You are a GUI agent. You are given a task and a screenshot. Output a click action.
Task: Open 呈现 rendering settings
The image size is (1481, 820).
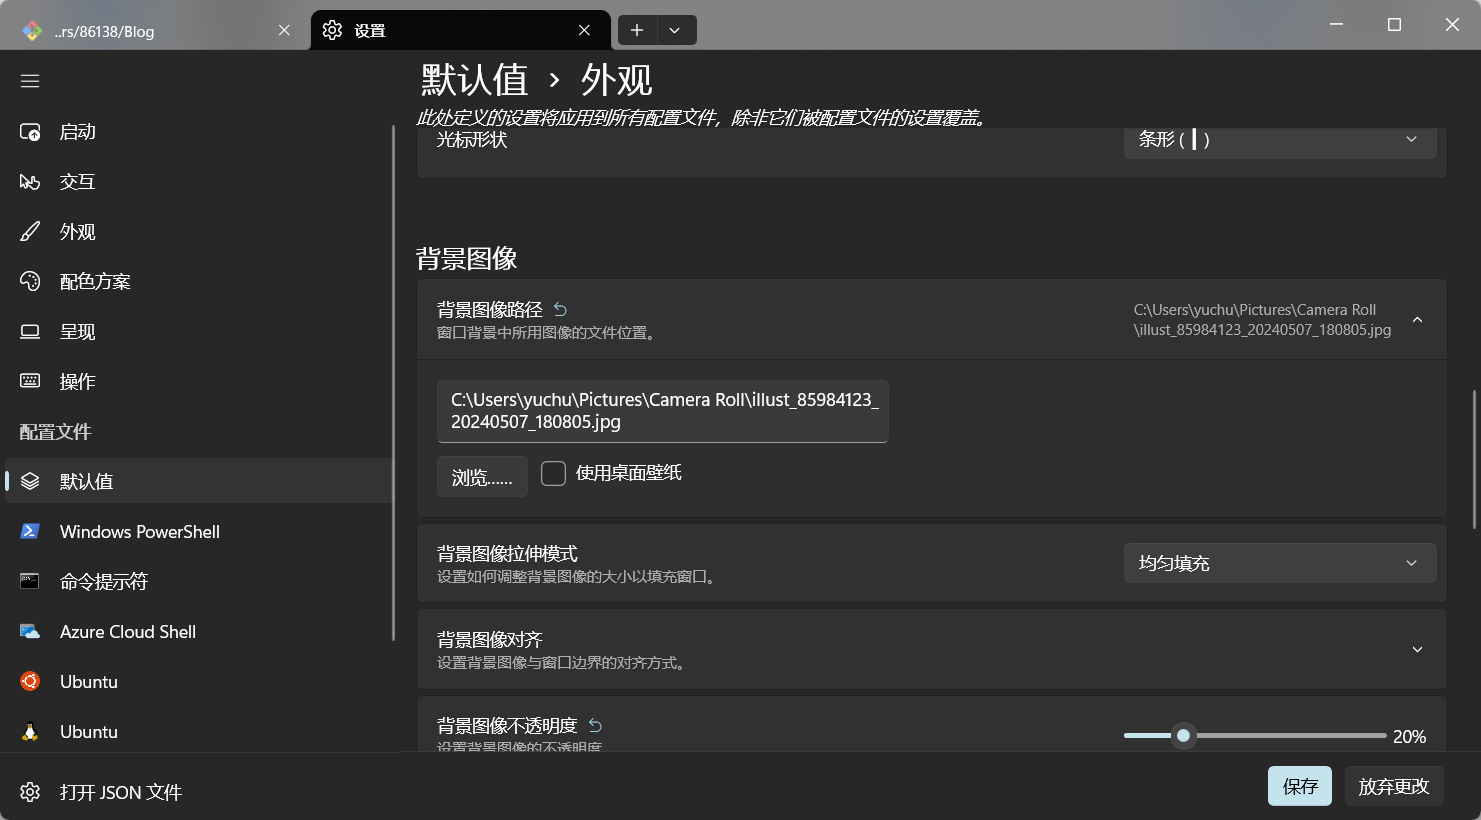(x=200, y=332)
